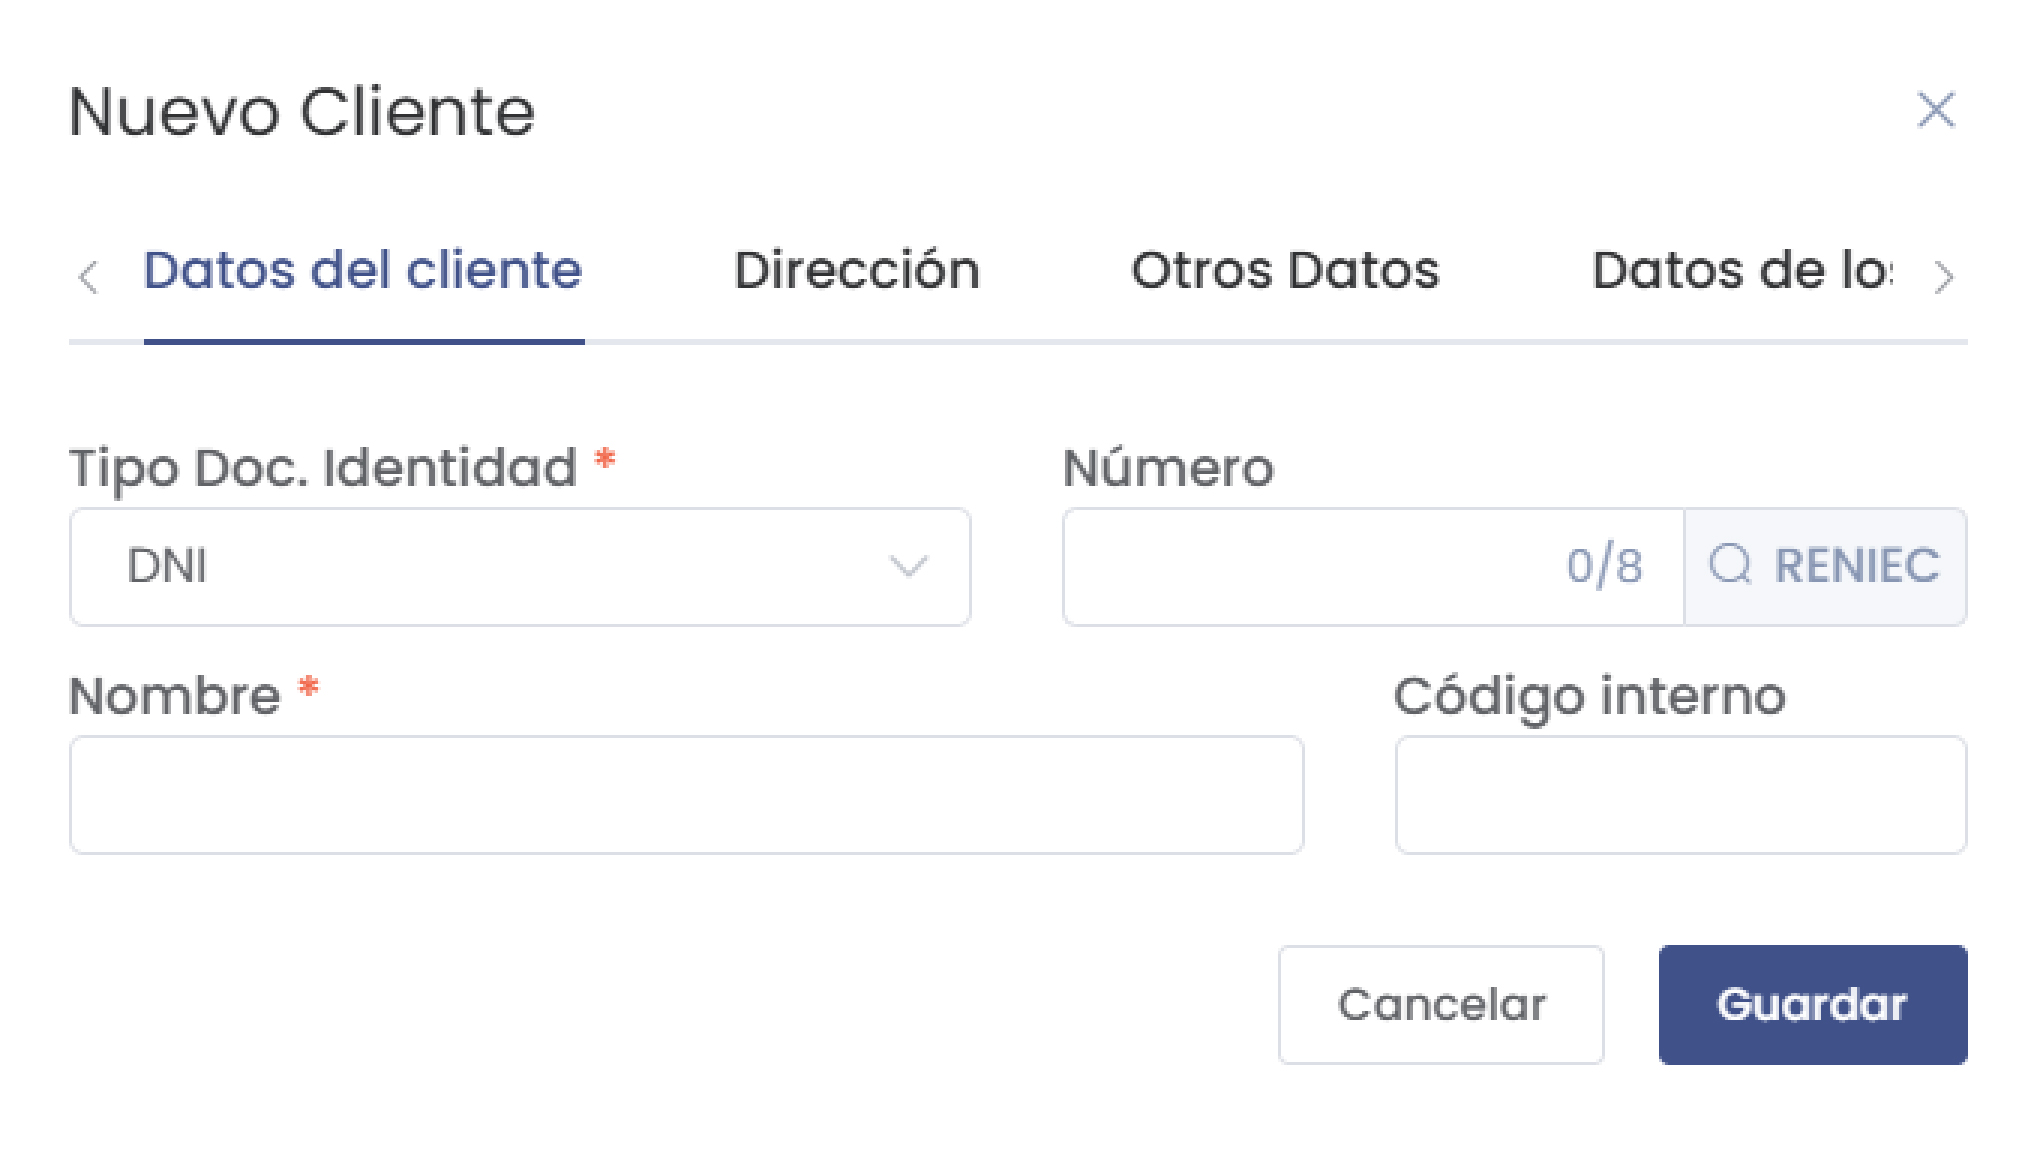Open the Tipo Doc. Identidad dropdown arrow
The width and height of the screenshot is (2034, 1164).
pos(908,566)
